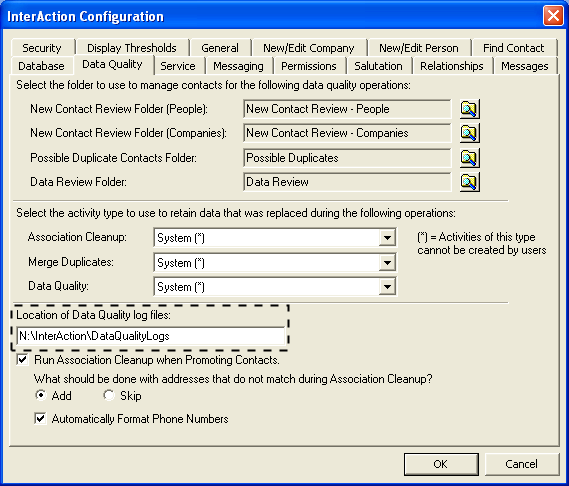569x486 pixels.
Task: Click the New Contact Review - People field
Action: (x=347, y=109)
